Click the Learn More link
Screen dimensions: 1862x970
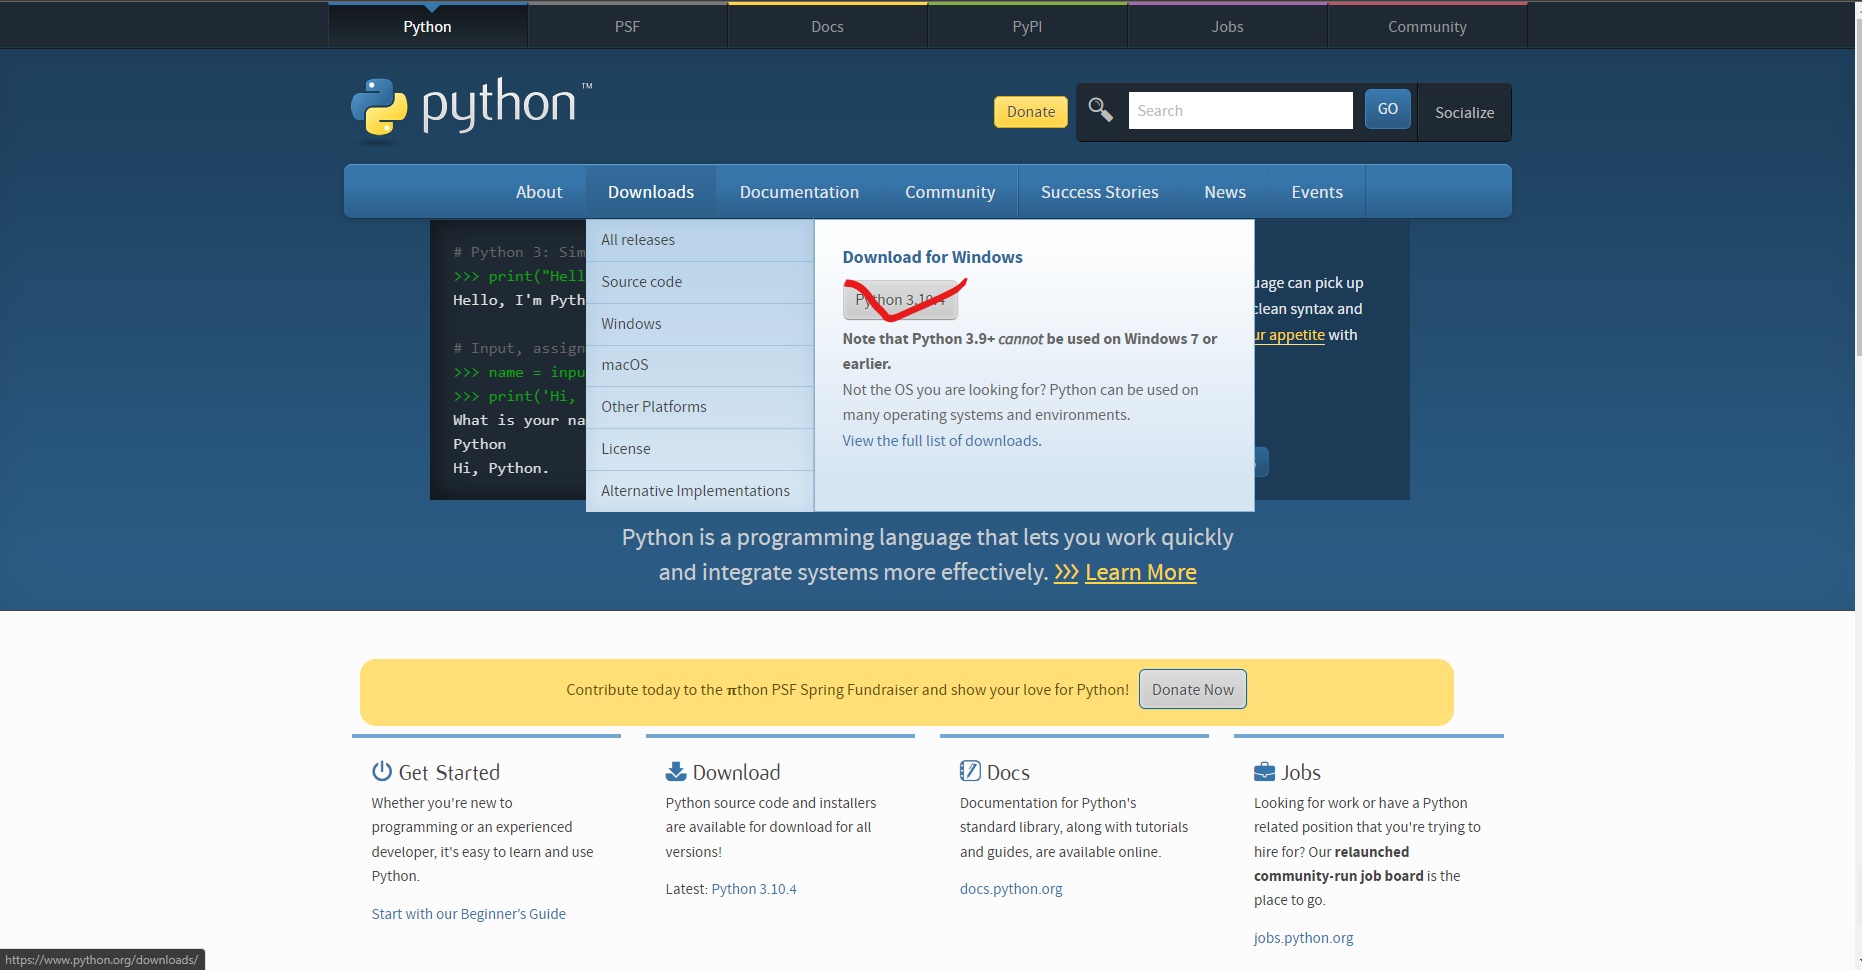(x=1141, y=572)
